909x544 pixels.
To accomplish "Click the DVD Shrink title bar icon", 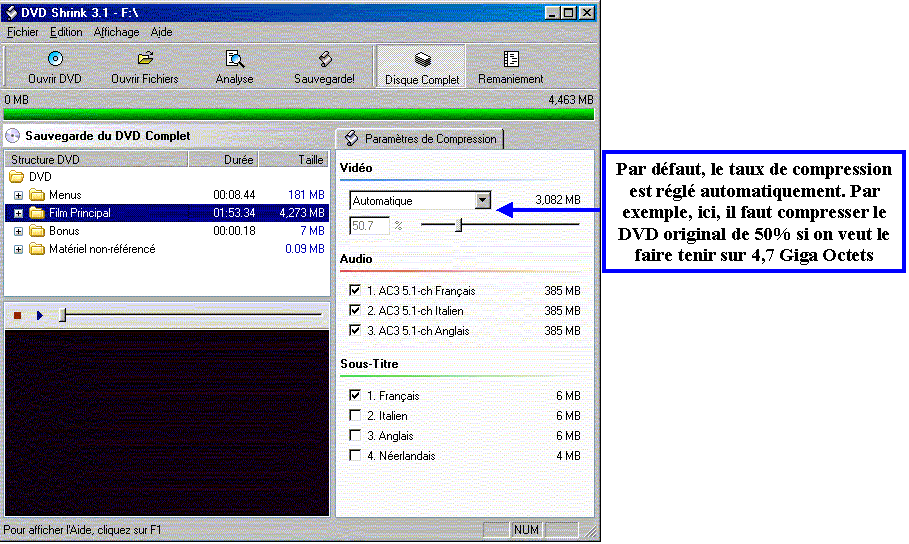I will 11,12.
